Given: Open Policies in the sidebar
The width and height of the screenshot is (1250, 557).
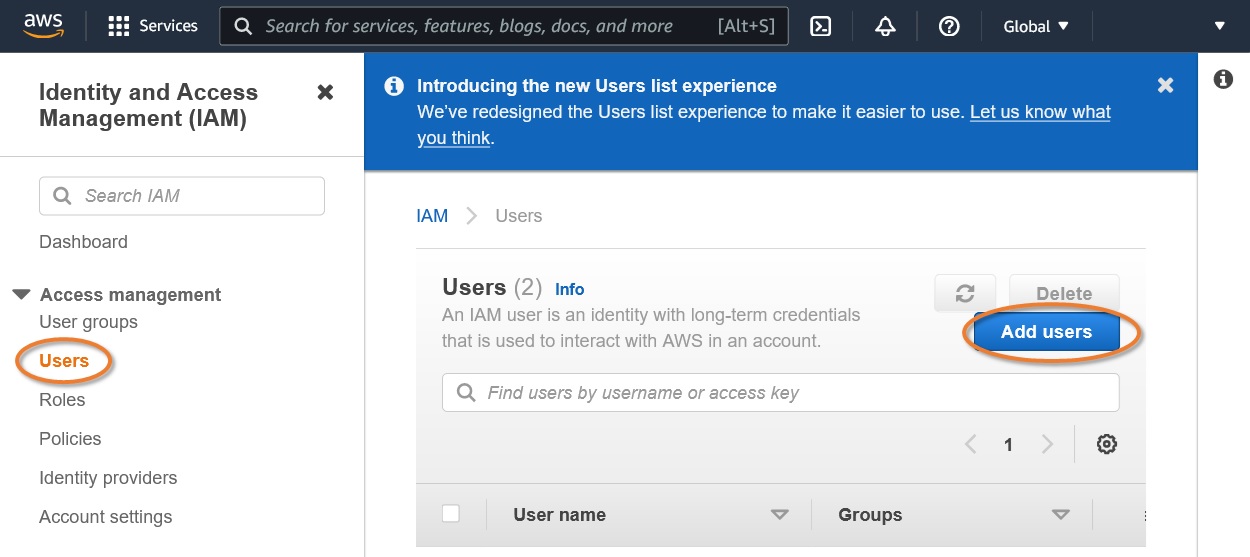Looking at the screenshot, I should click(x=70, y=439).
